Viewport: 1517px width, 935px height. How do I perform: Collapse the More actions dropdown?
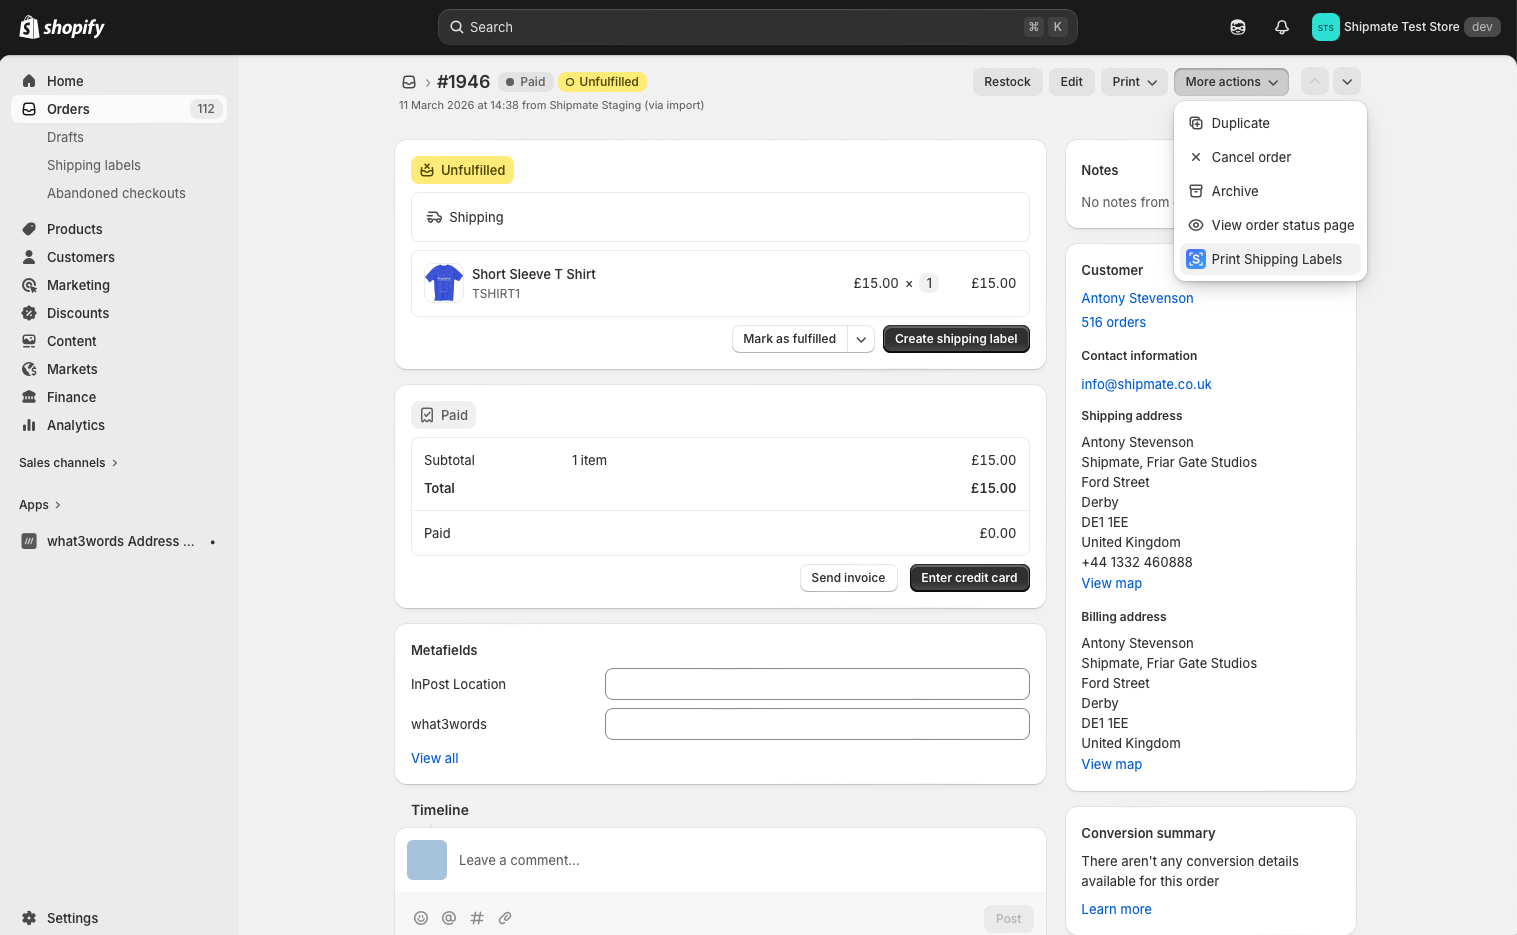point(1231,81)
